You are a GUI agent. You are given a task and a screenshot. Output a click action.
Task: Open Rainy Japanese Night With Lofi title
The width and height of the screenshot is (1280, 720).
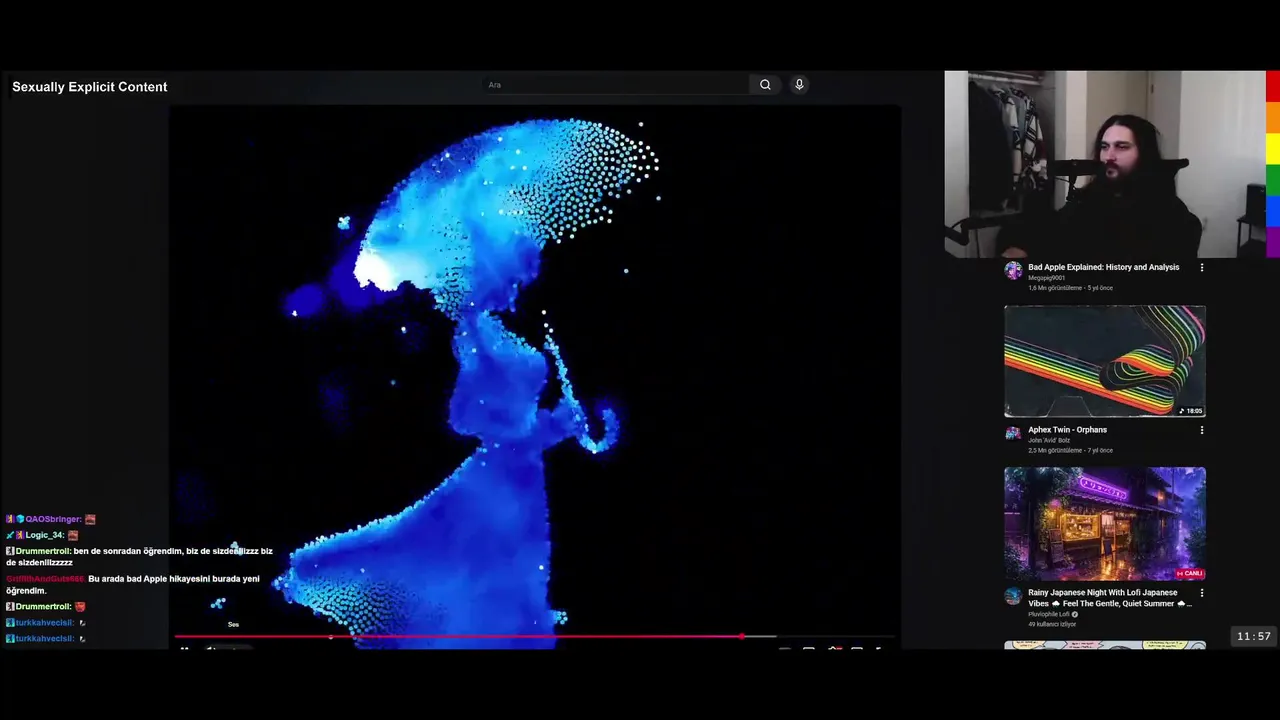(x=1109, y=598)
